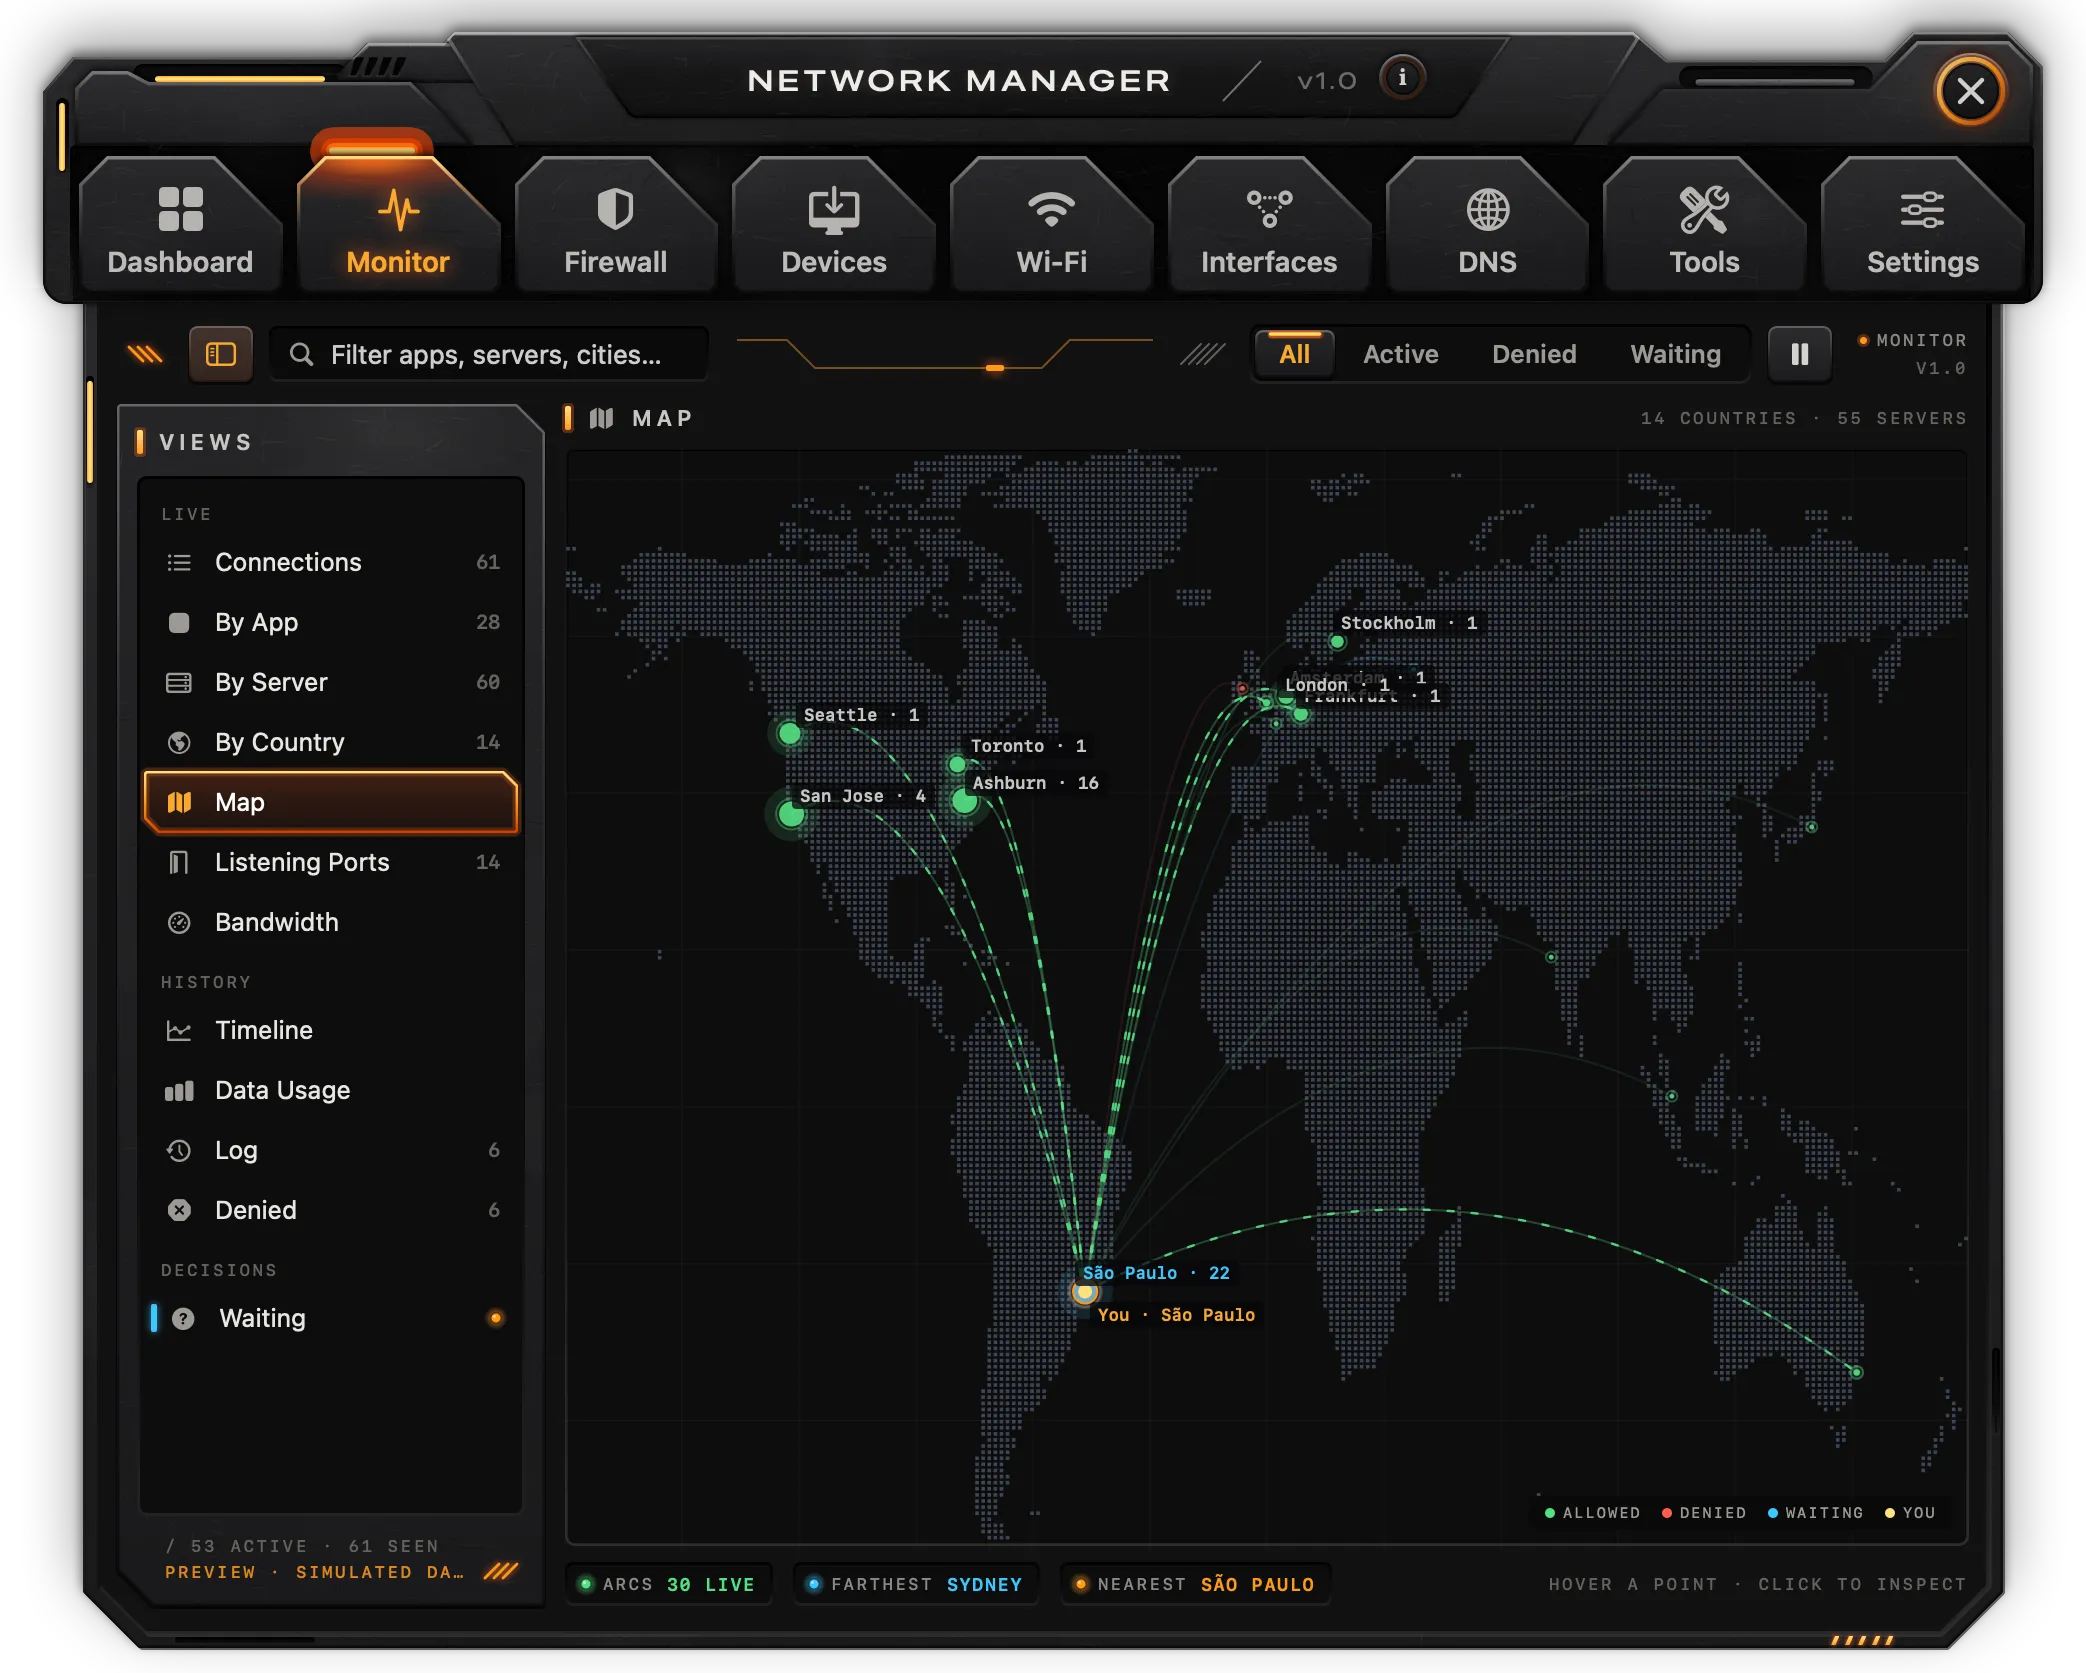Select the Denied filter
Viewport: 2086px width, 1673px height.
1533,354
